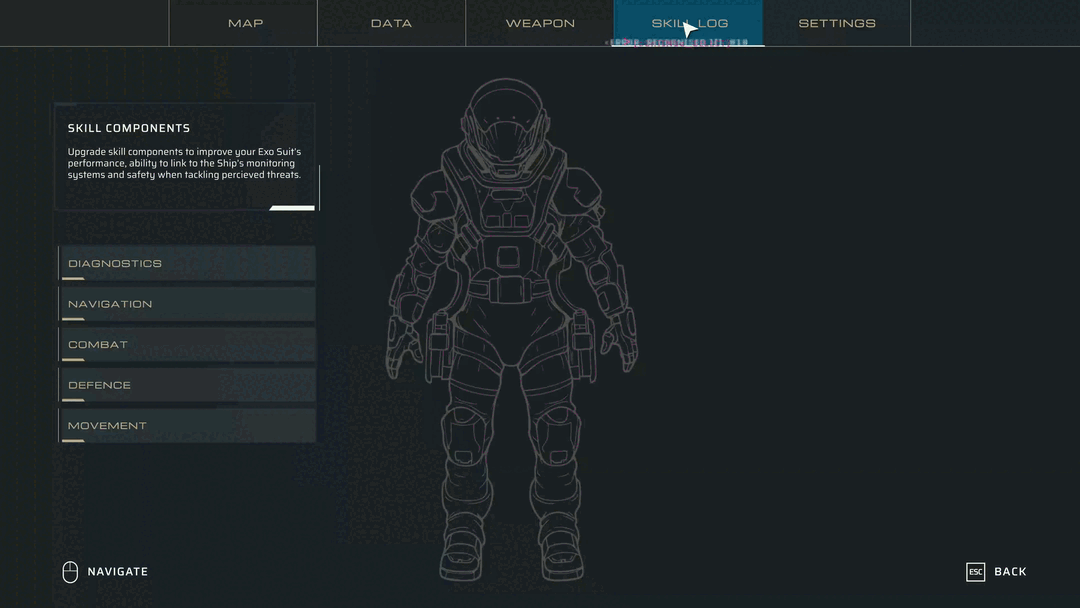This screenshot has height=608, width=1080.
Task: Switch to the WEAPON tab
Action: pos(539,22)
